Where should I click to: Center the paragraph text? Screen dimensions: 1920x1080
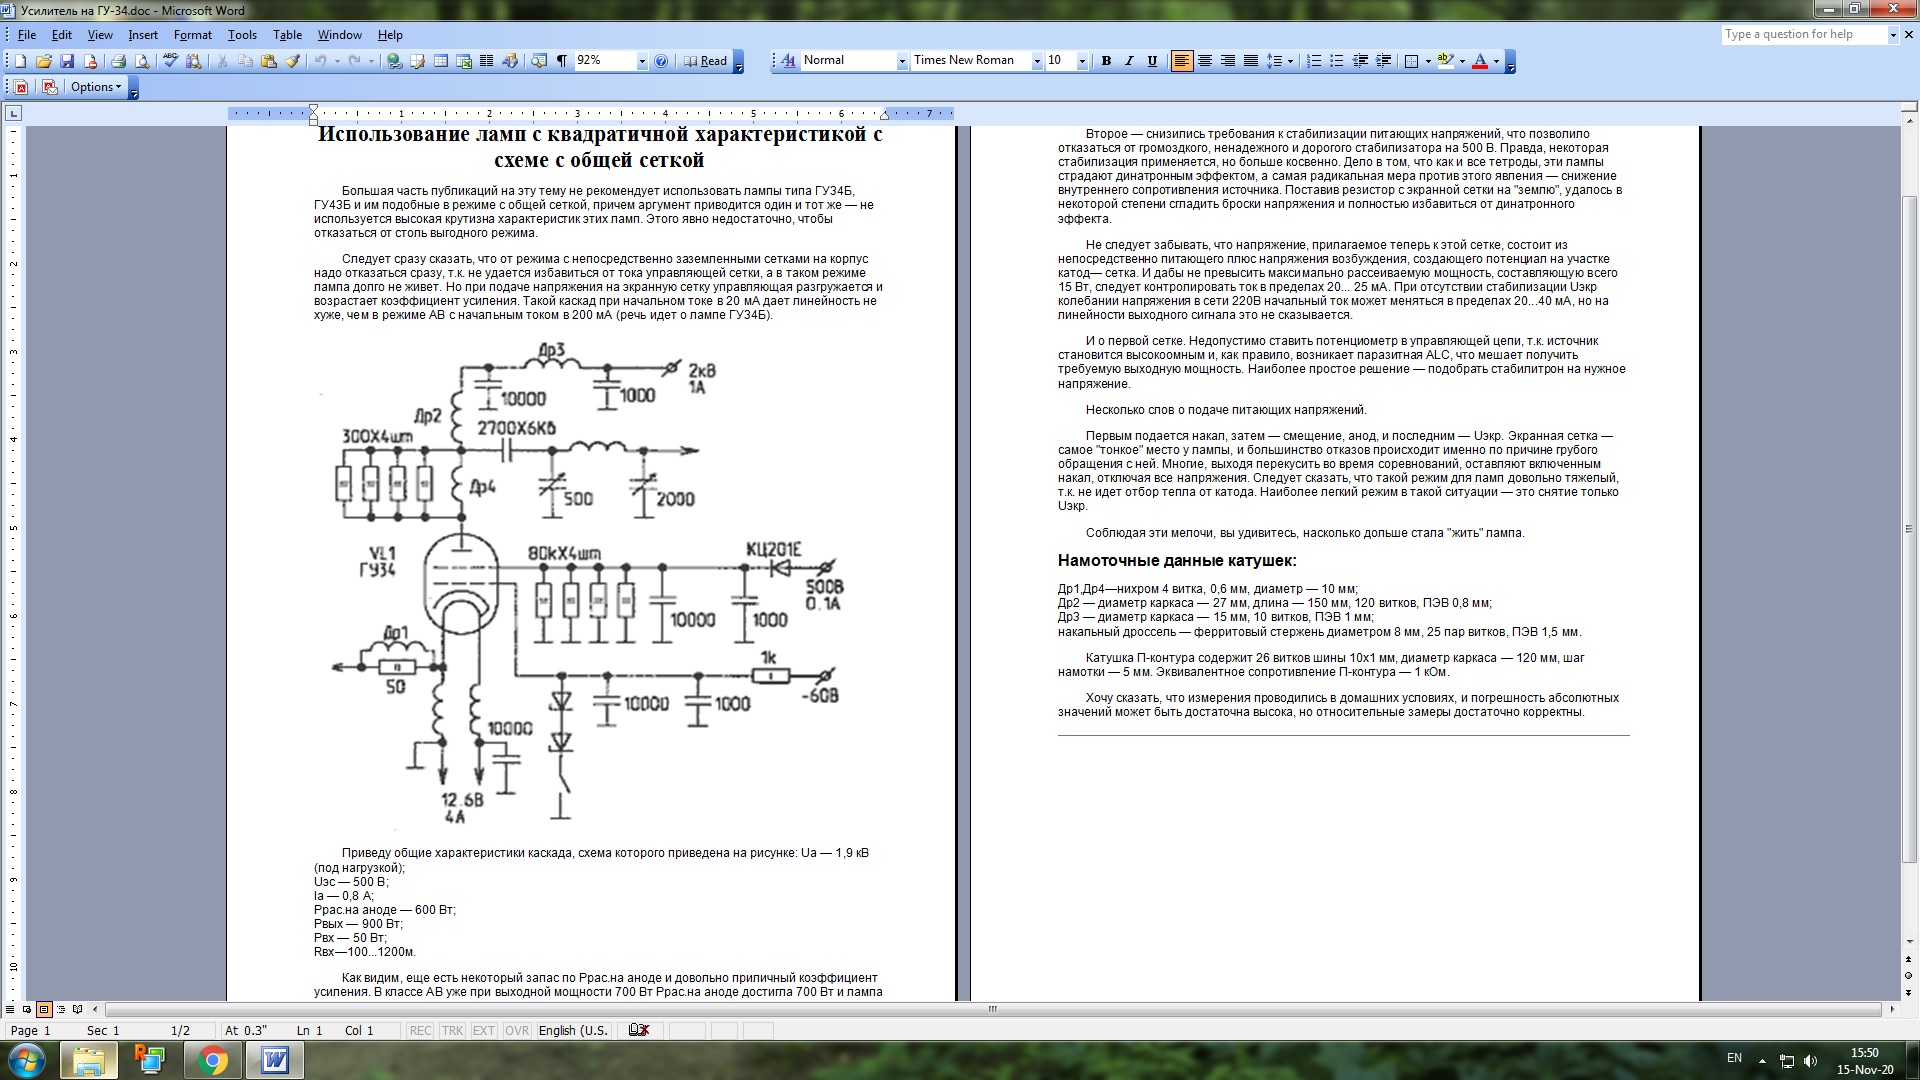click(x=1205, y=61)
